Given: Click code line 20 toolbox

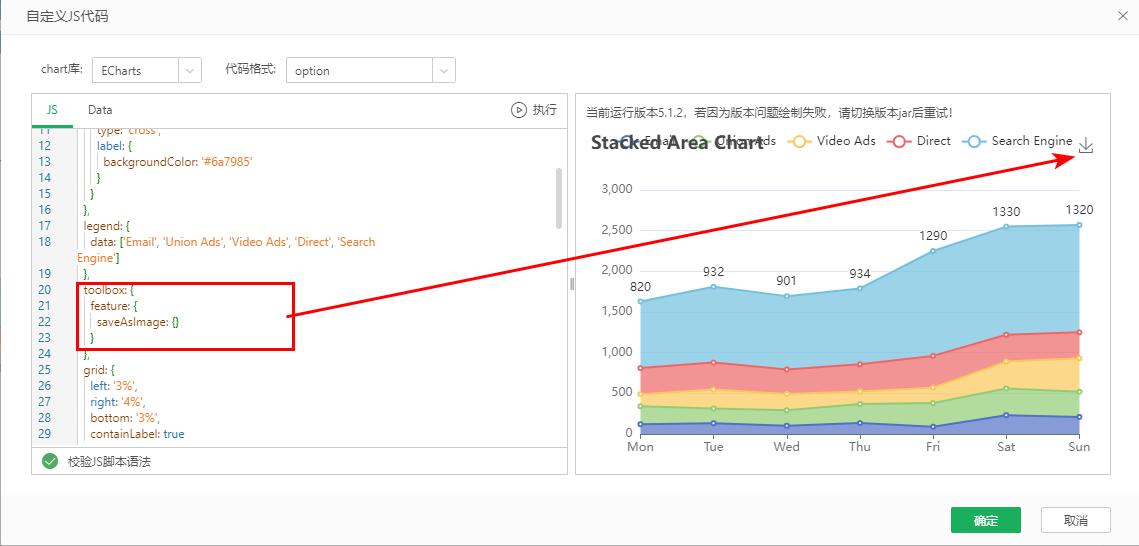Looking at the screenshot, I should [x=109, y=290].
